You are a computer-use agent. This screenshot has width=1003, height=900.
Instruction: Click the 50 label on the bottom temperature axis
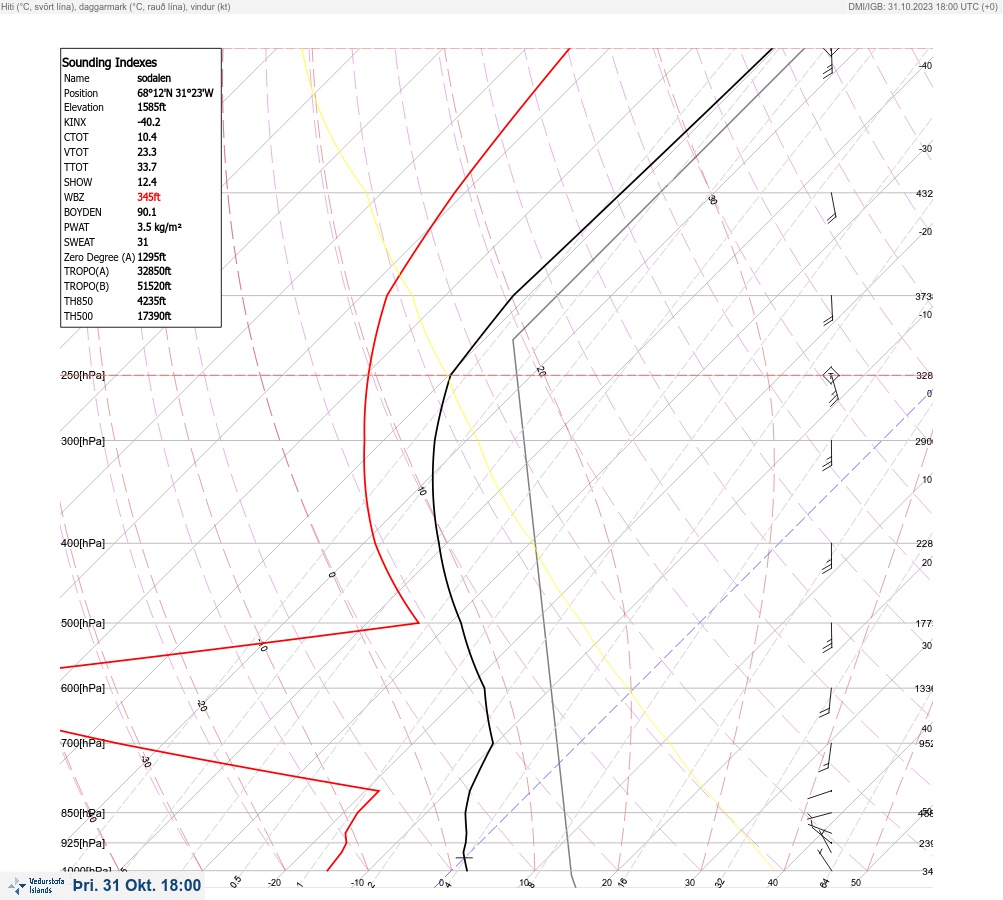click(856, 883)
